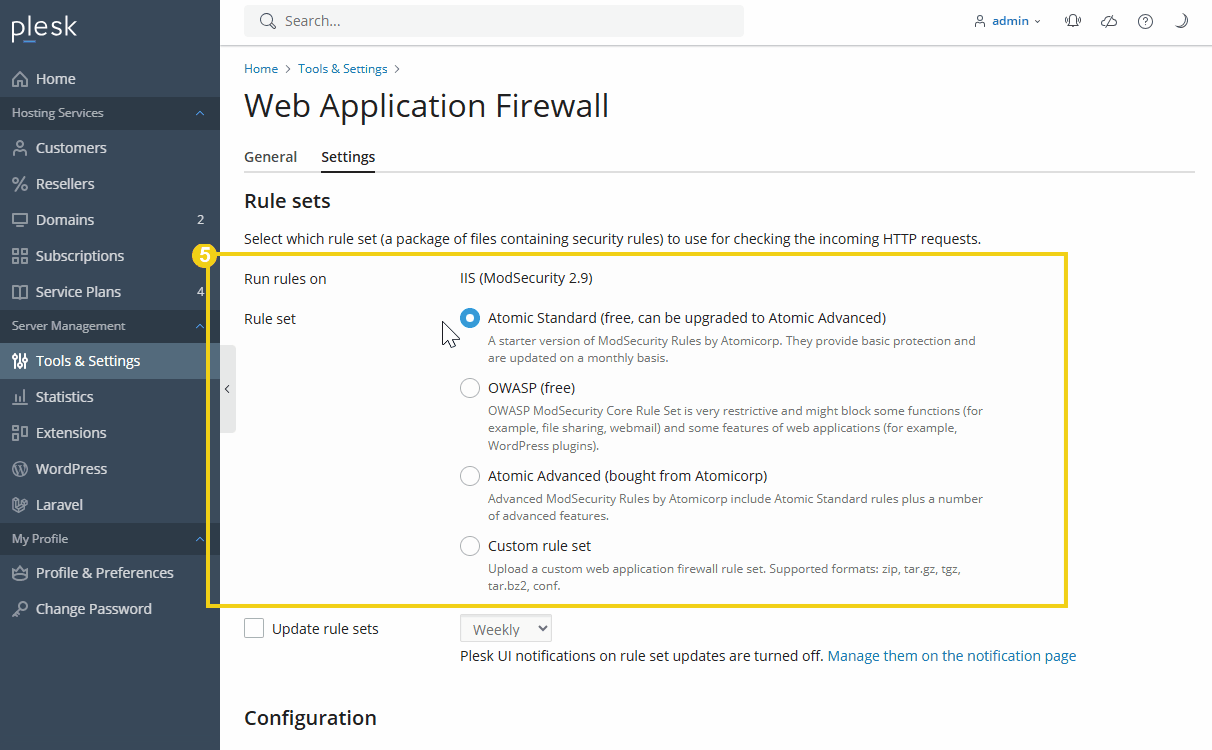Click the Customers person icon
This screenshot has height=750, width=1212.
click(x=19, y=148)
